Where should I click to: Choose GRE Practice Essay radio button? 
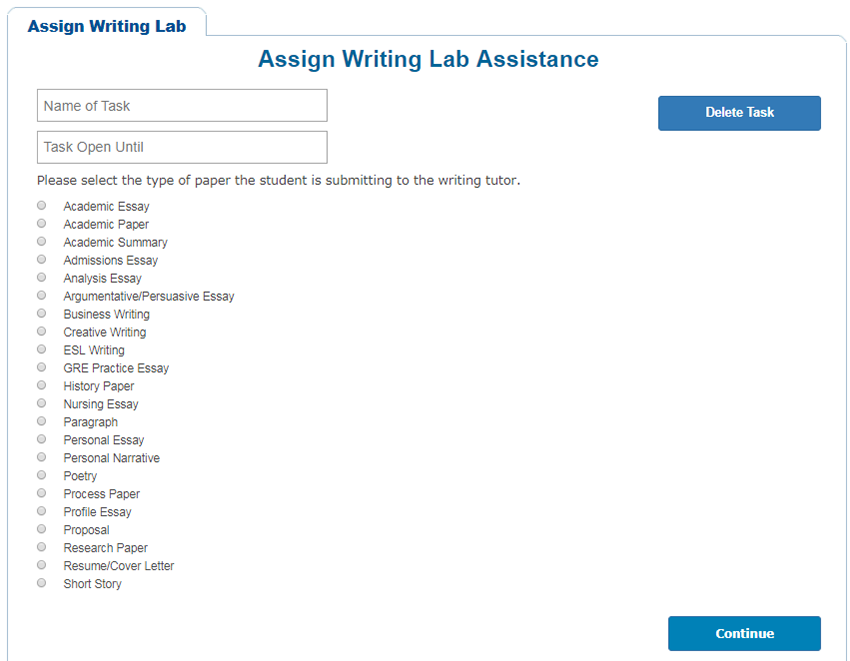click(x=41, y=367)
